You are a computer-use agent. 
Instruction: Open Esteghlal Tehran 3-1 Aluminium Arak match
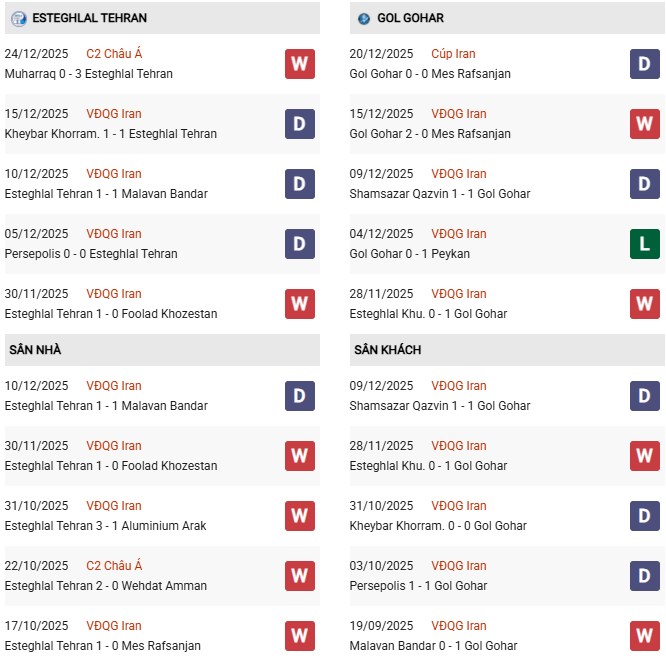coord(106,526)
